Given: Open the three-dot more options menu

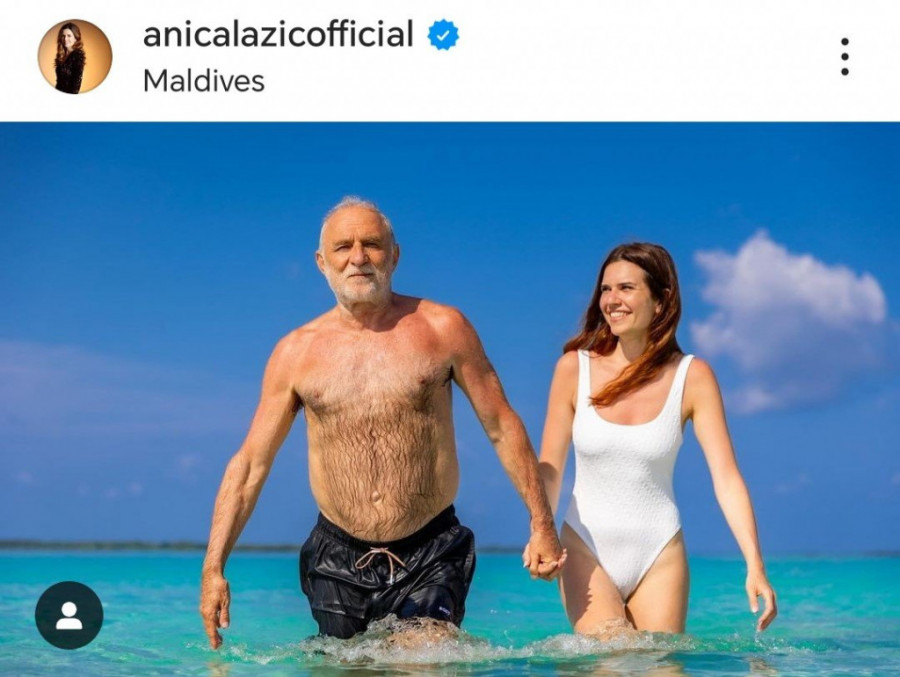Looking at the screenshot, I should tap(844, 57).
